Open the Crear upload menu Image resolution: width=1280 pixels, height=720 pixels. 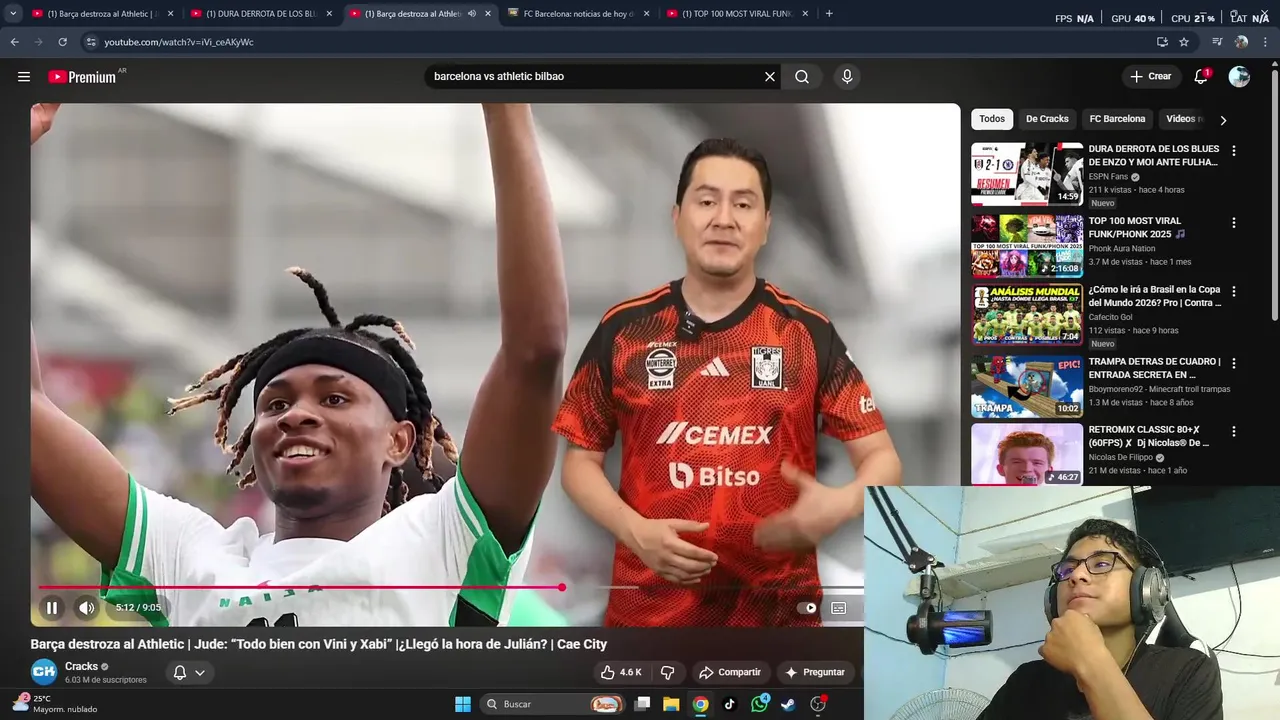[x=1151, y=77]
